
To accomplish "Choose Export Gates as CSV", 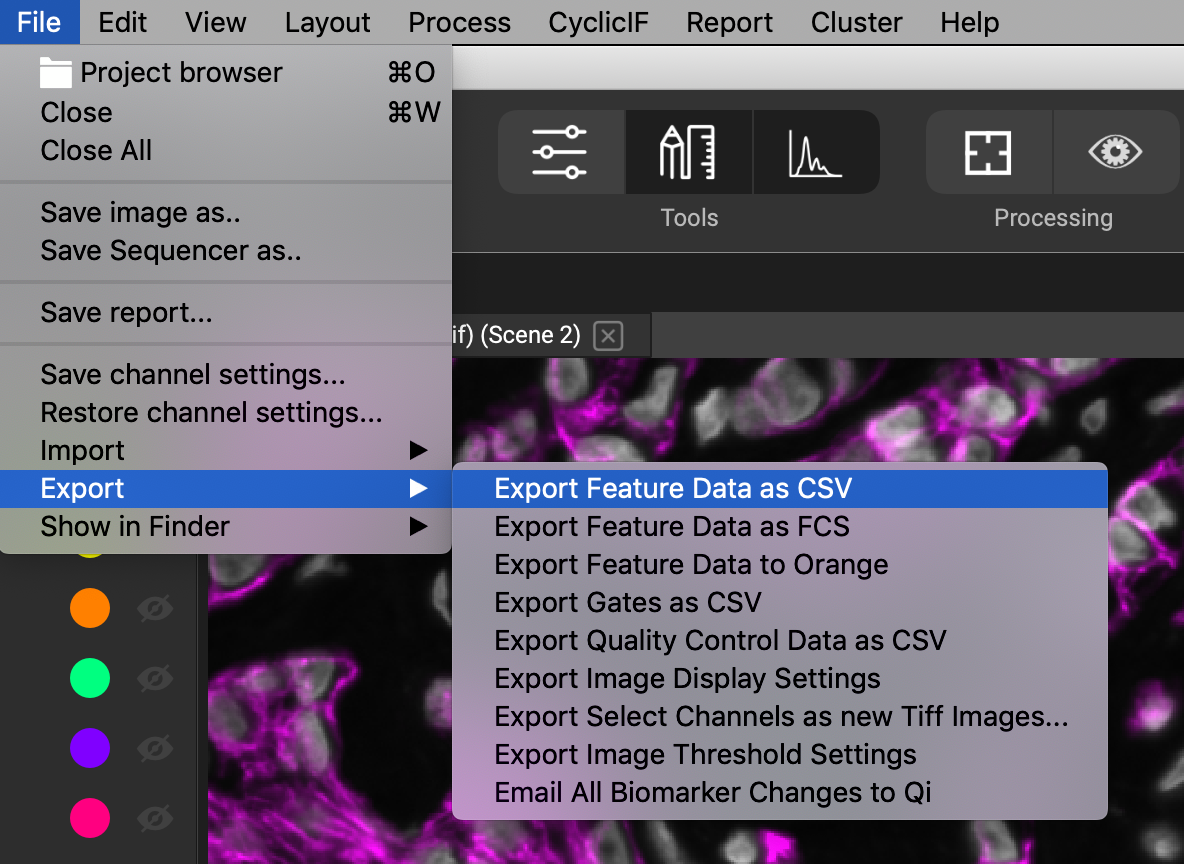I will pyautogui.click(x=780, y=602).
